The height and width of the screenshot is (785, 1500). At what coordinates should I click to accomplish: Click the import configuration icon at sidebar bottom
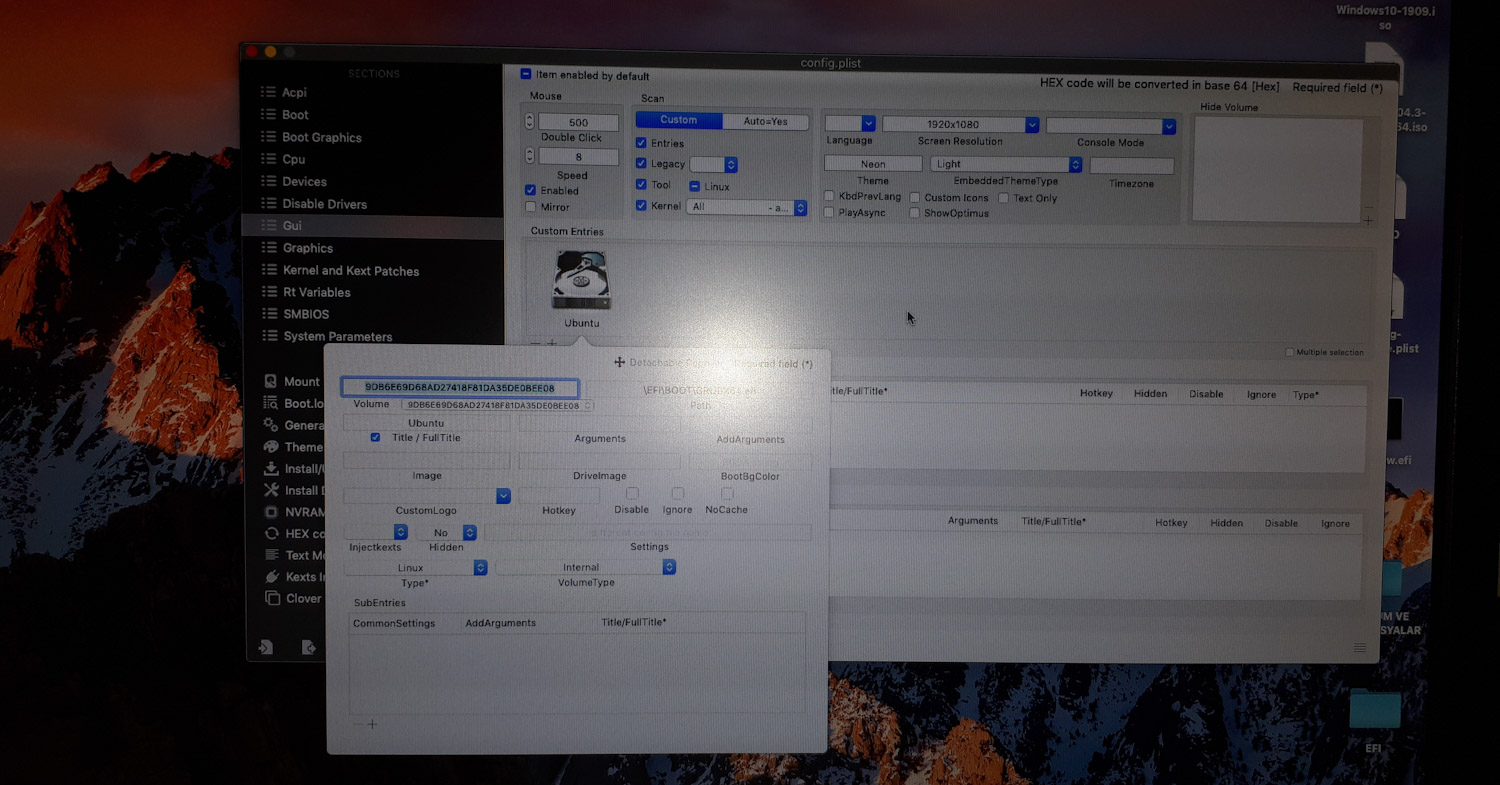(266, 647)
